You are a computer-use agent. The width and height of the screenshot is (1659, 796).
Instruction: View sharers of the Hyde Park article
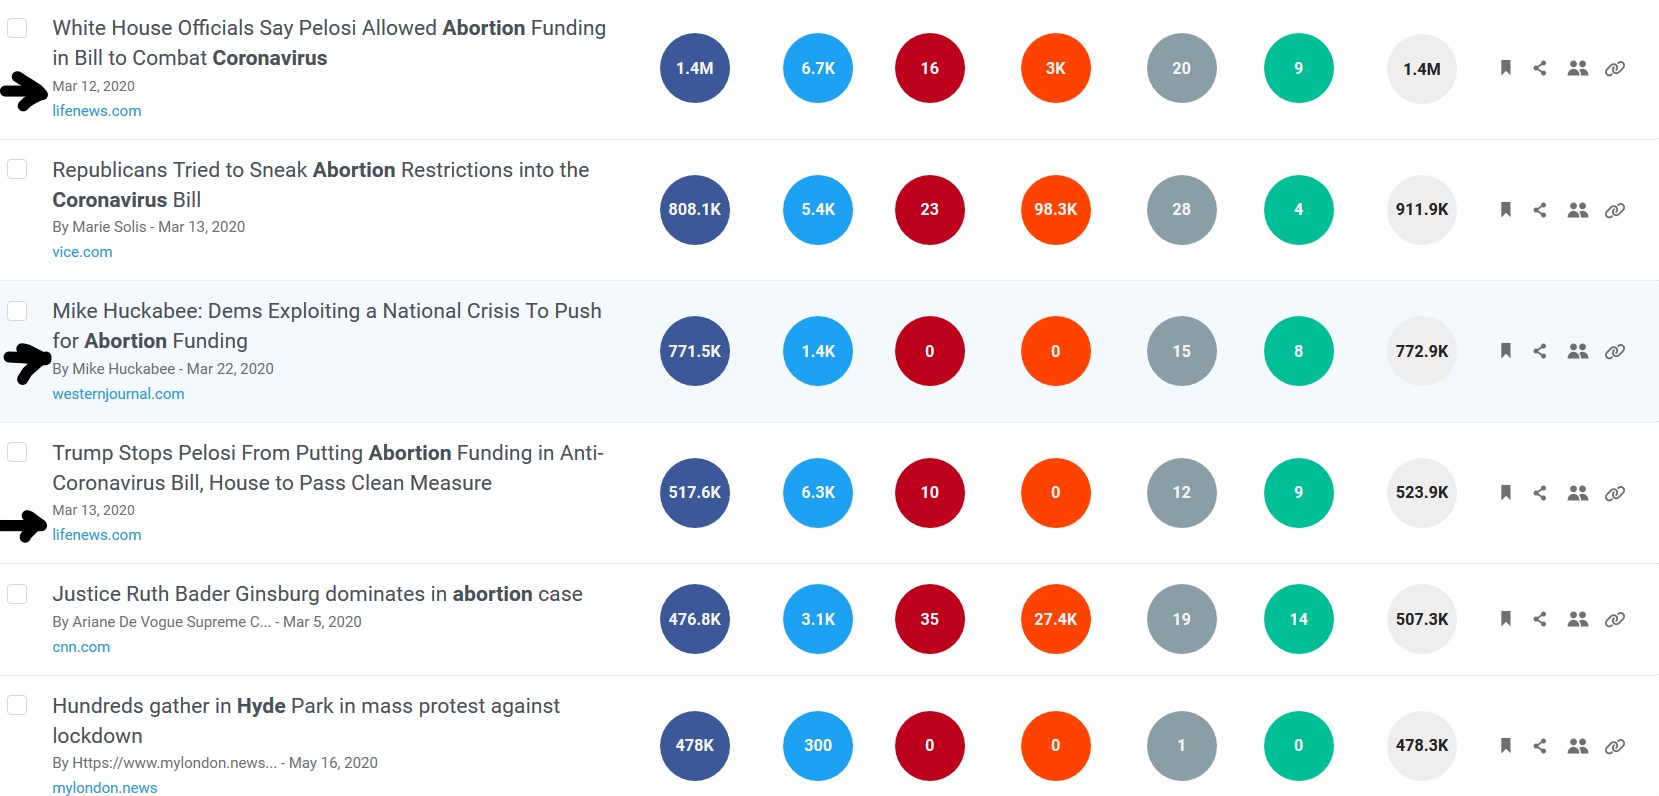[x=1578, y=745]
